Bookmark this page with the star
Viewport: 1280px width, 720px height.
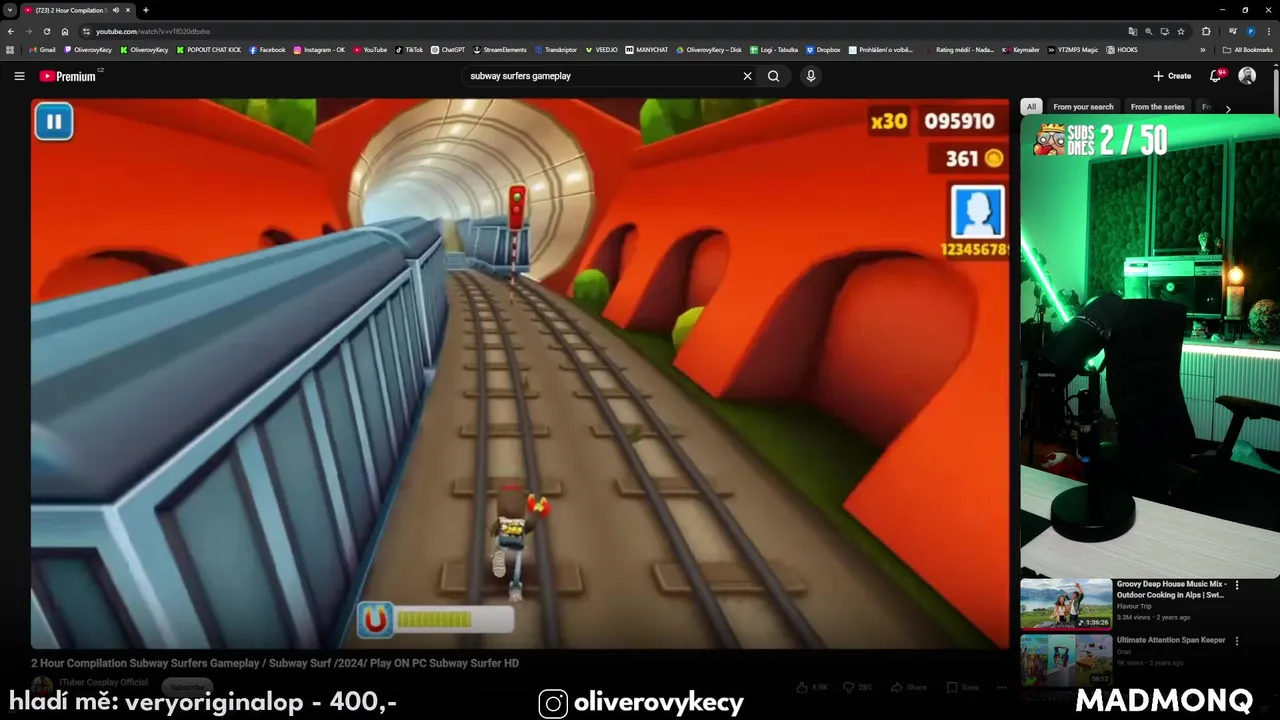1181,31
